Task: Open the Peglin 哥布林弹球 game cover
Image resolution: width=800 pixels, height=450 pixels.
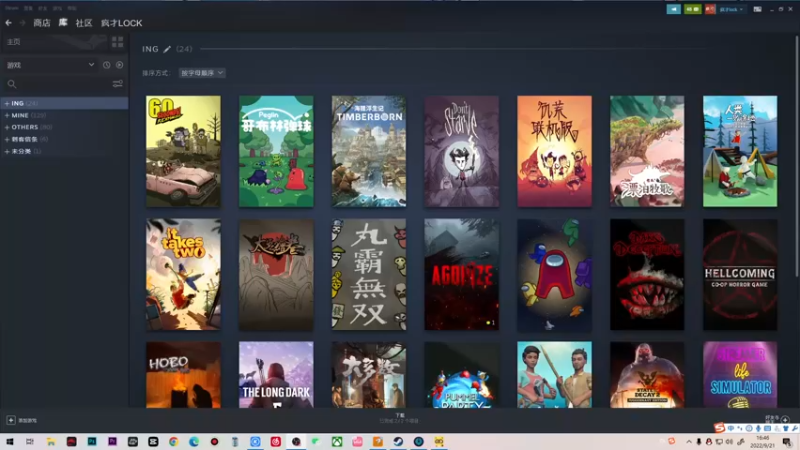Action: pyautogui.click(x=276, y=151)
